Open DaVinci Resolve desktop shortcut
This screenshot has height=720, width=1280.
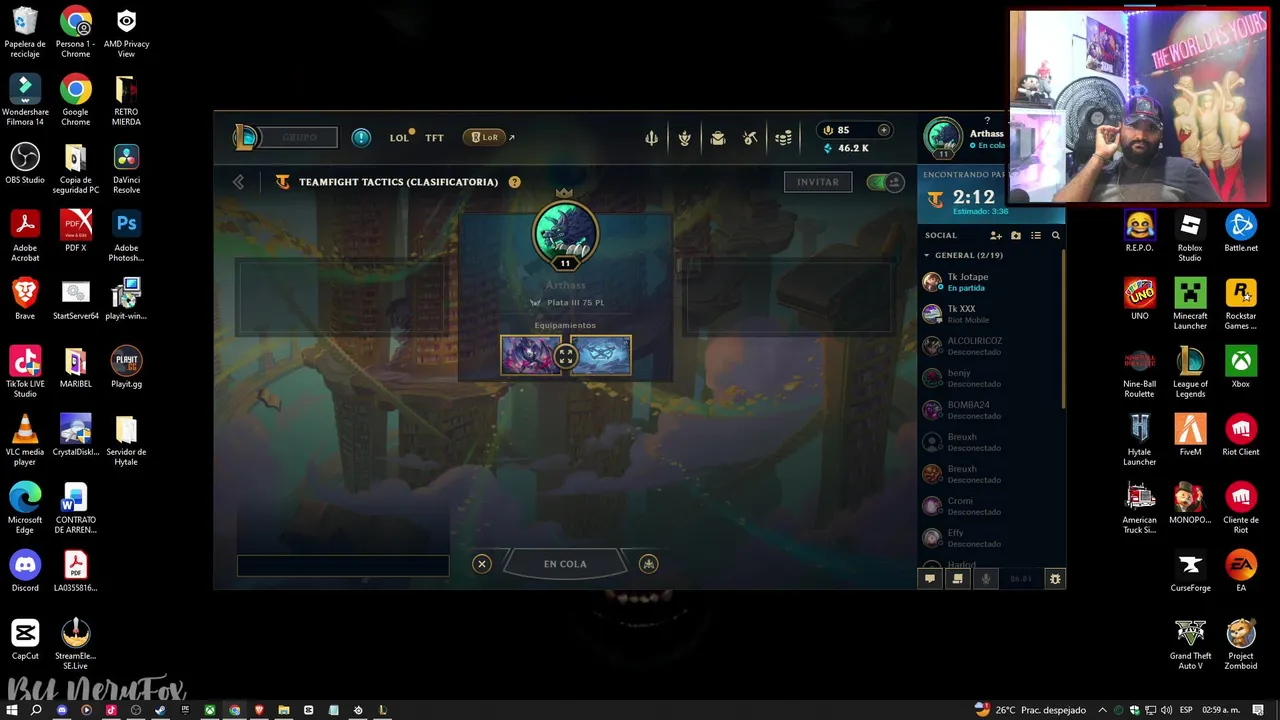point(126,169)
